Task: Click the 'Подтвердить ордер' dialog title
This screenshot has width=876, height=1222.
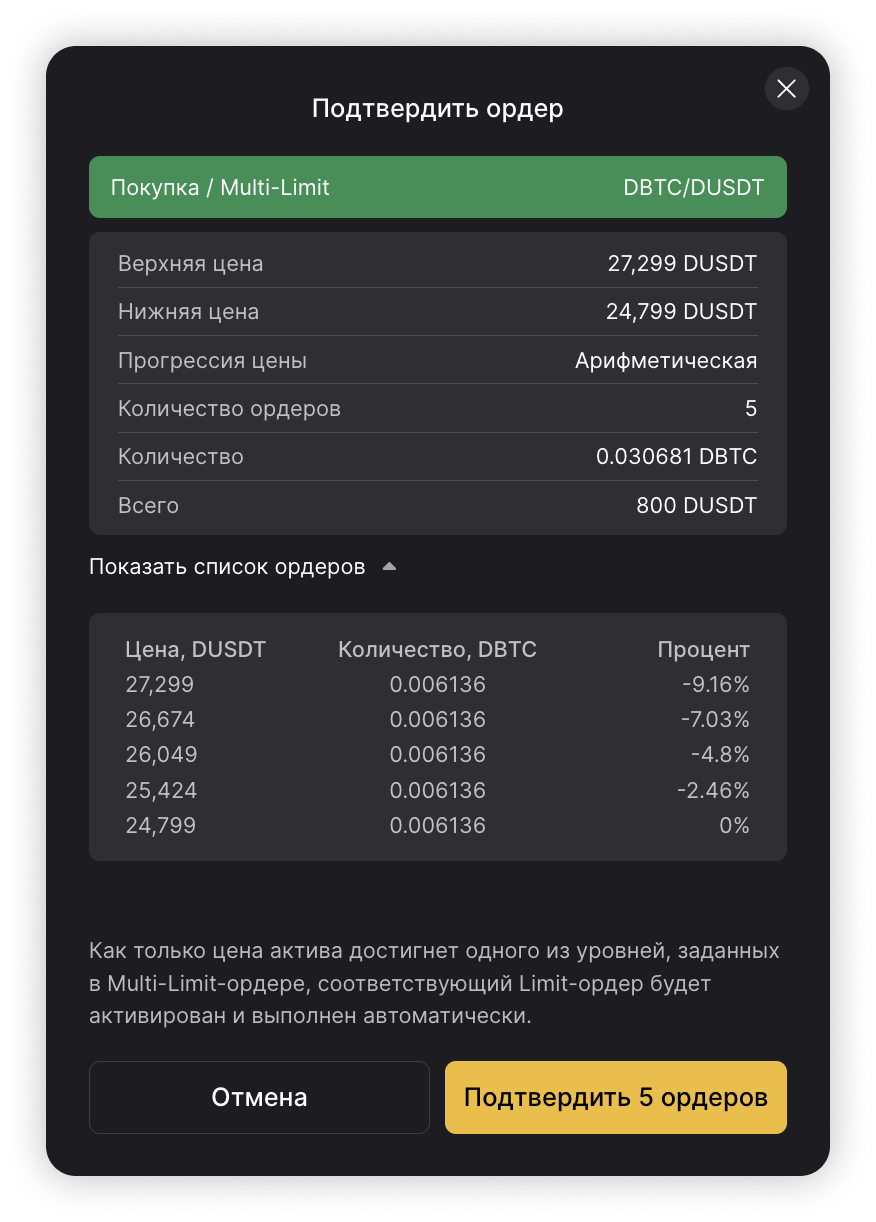Action: (437, 108)
